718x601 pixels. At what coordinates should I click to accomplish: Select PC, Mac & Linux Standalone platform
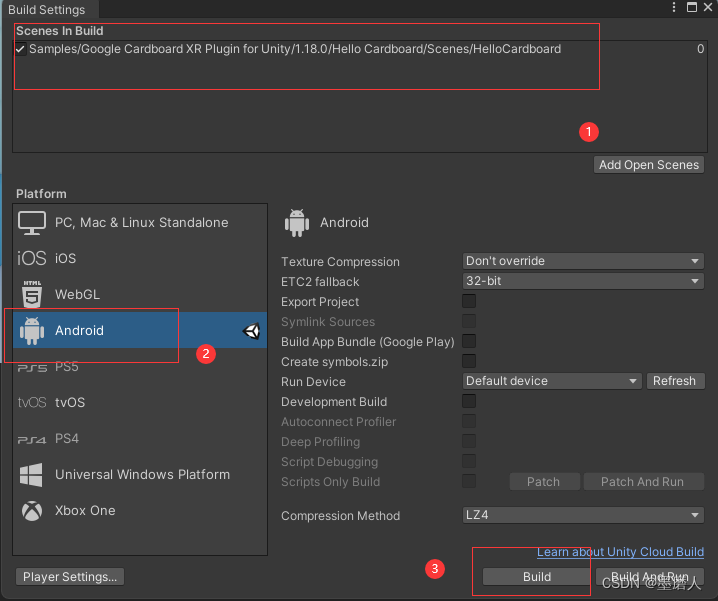pyautogui.click(x=140, y=223)
